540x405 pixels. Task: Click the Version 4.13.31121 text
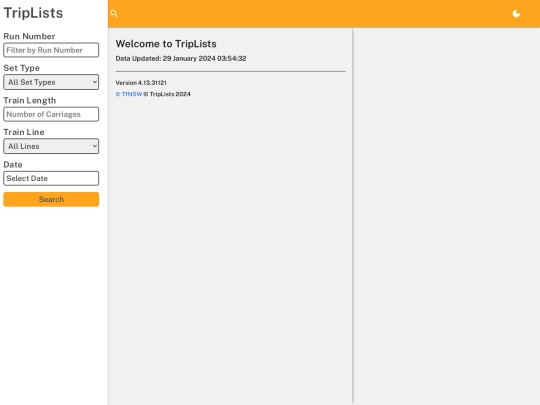141,83
